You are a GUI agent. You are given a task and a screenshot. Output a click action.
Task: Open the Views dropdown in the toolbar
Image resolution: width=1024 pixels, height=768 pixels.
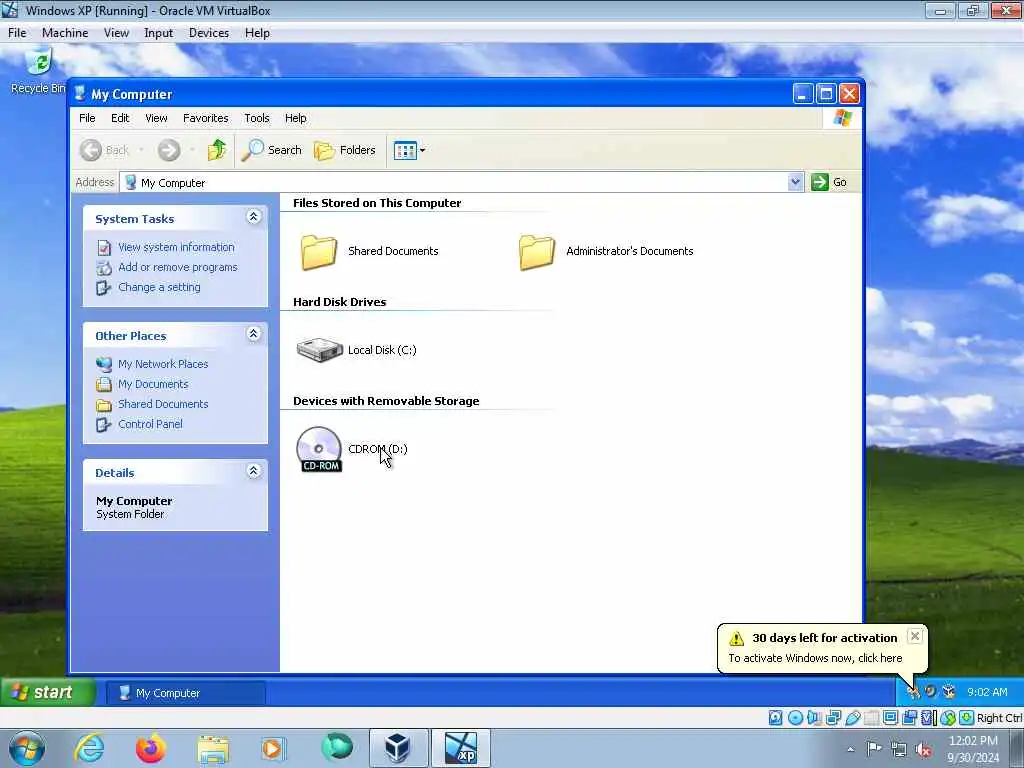tap(409, 150)
